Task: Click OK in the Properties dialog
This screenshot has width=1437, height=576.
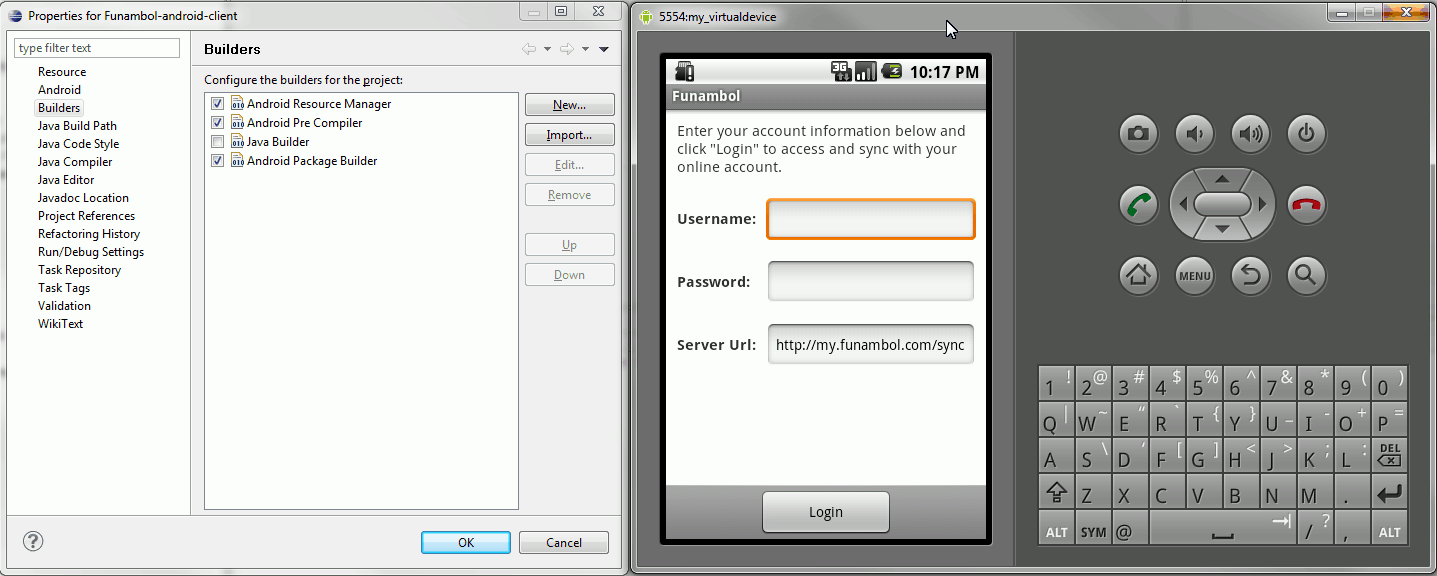Action: (466, 542)
